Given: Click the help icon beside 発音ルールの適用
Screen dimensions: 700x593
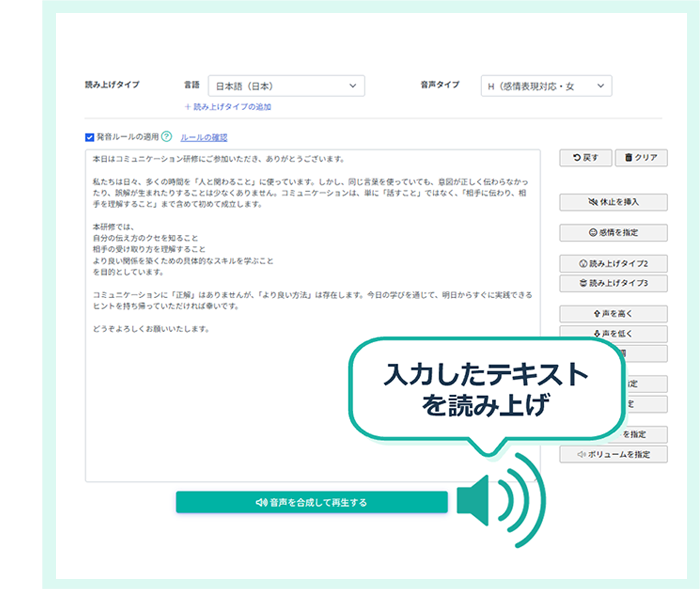Looking at the screenshot, I should [x=167, y=137].
